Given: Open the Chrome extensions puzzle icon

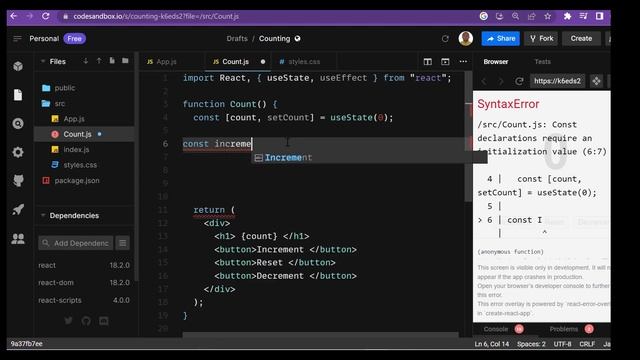Looking at the screenshot, I should [x=567, y=16].
